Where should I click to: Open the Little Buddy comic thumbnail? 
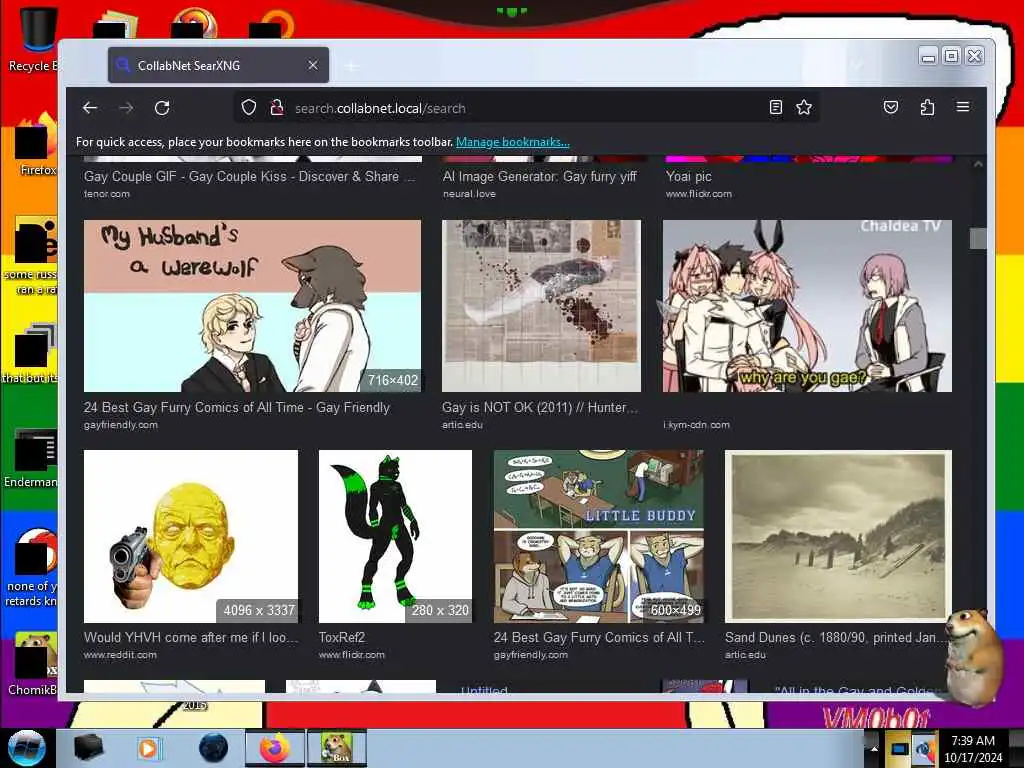pos(599,536)
